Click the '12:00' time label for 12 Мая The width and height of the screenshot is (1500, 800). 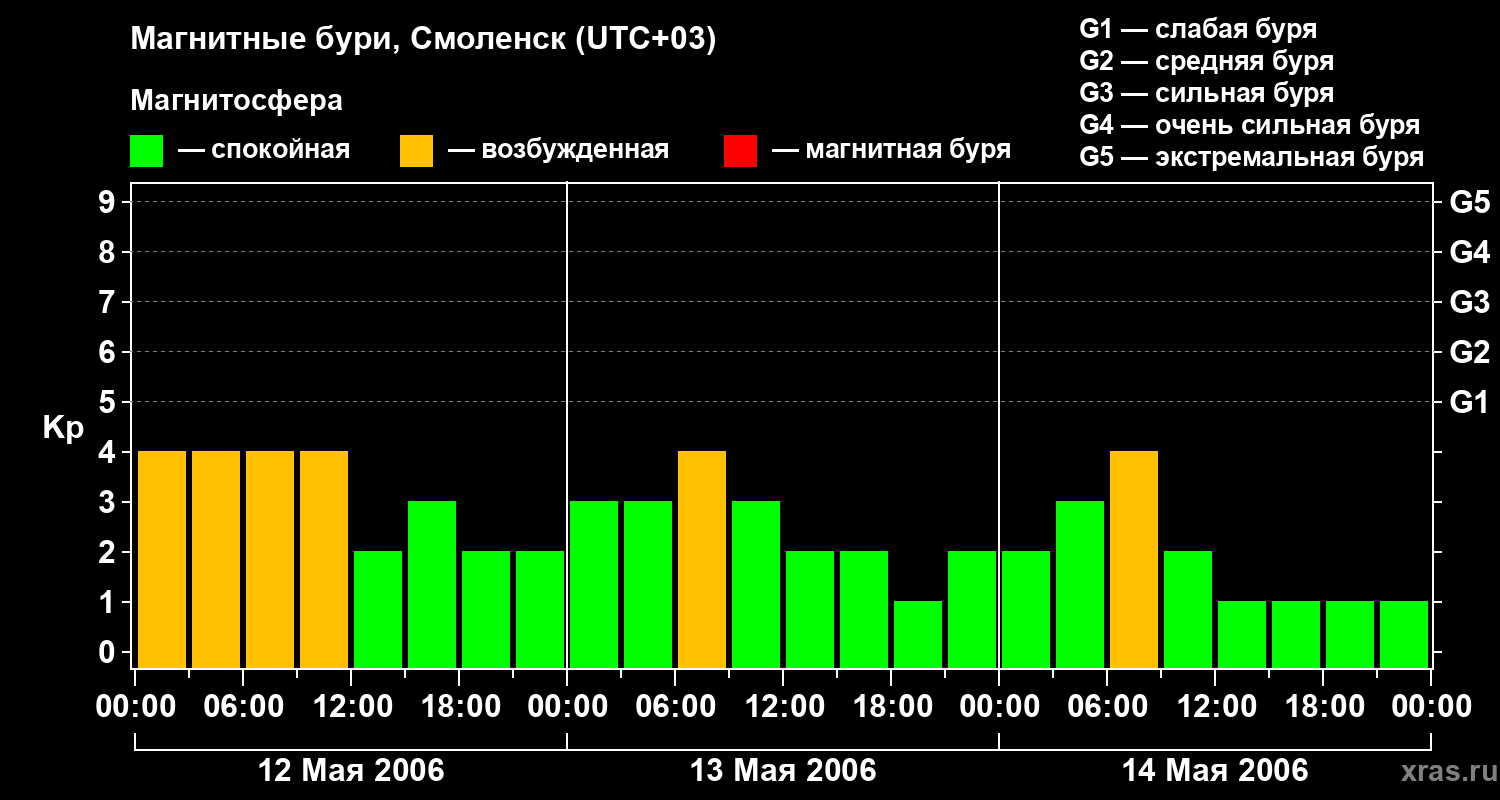pyautogui.click(x=351, y=707)
